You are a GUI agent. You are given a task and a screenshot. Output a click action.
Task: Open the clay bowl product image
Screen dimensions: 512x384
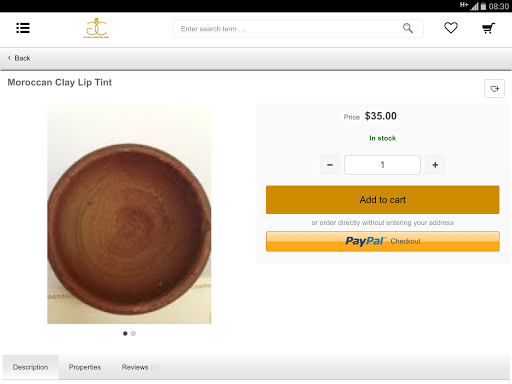coord(129,214)
